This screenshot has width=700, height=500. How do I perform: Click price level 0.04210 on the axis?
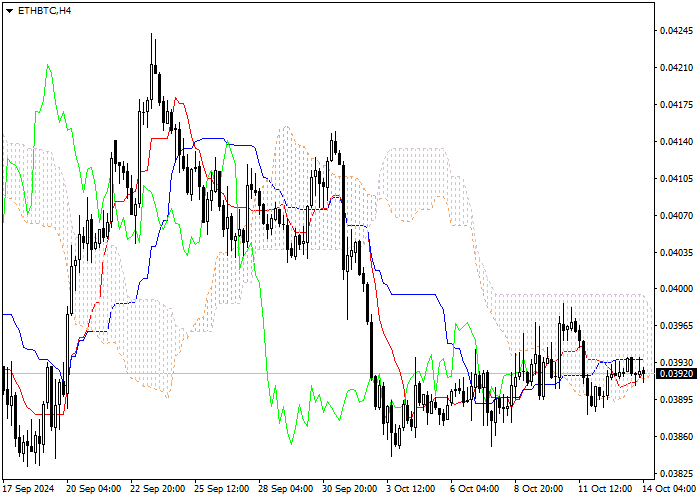pos(677,68)
